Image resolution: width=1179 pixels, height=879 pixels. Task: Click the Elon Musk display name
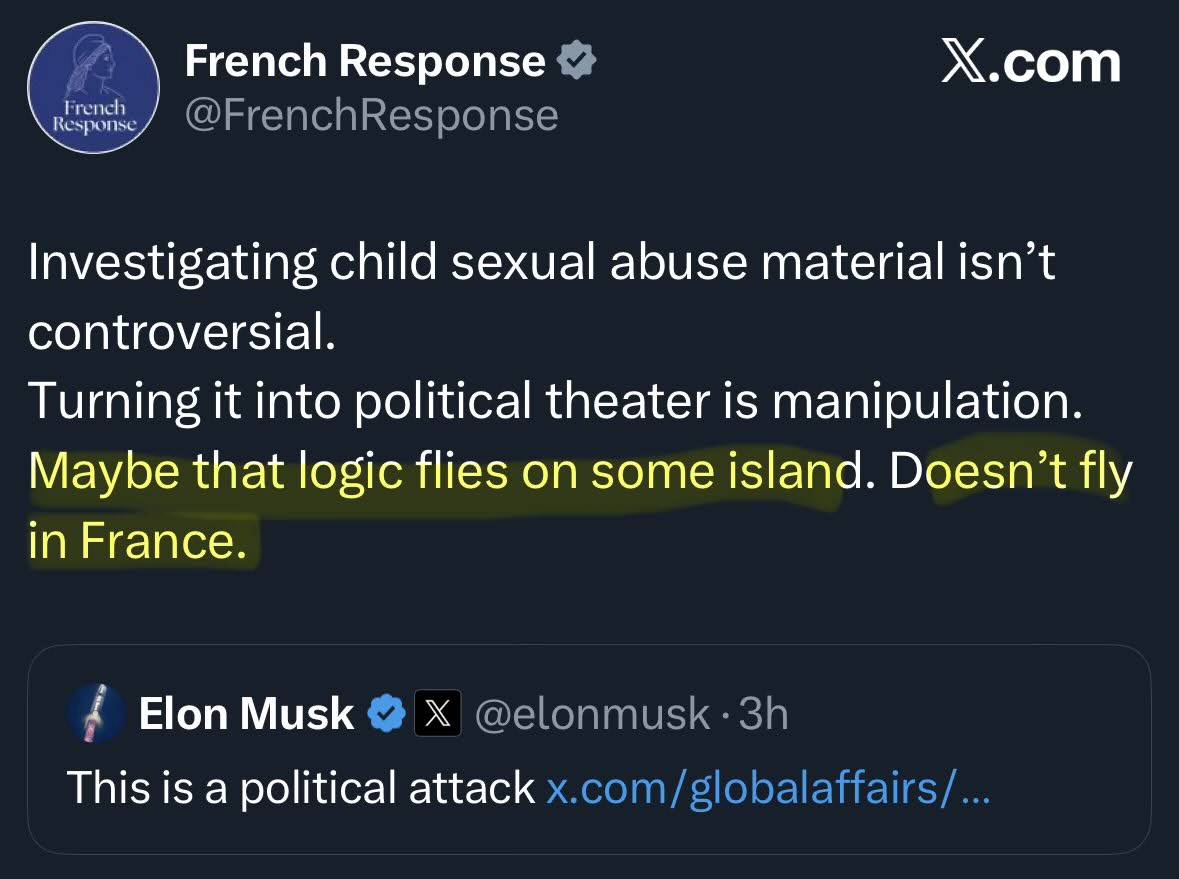[x=246, y=714]
